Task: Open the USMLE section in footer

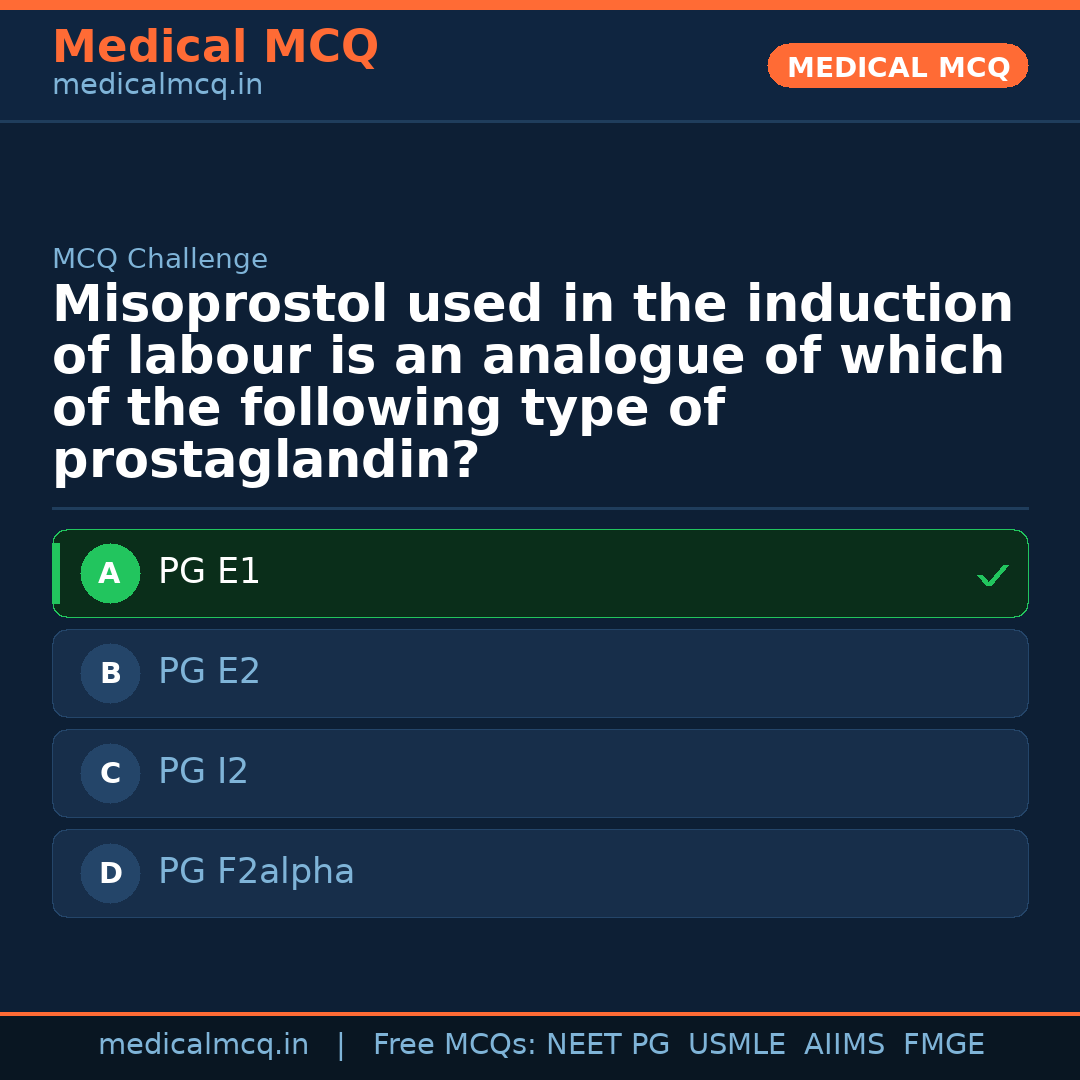Action: 737,1044
